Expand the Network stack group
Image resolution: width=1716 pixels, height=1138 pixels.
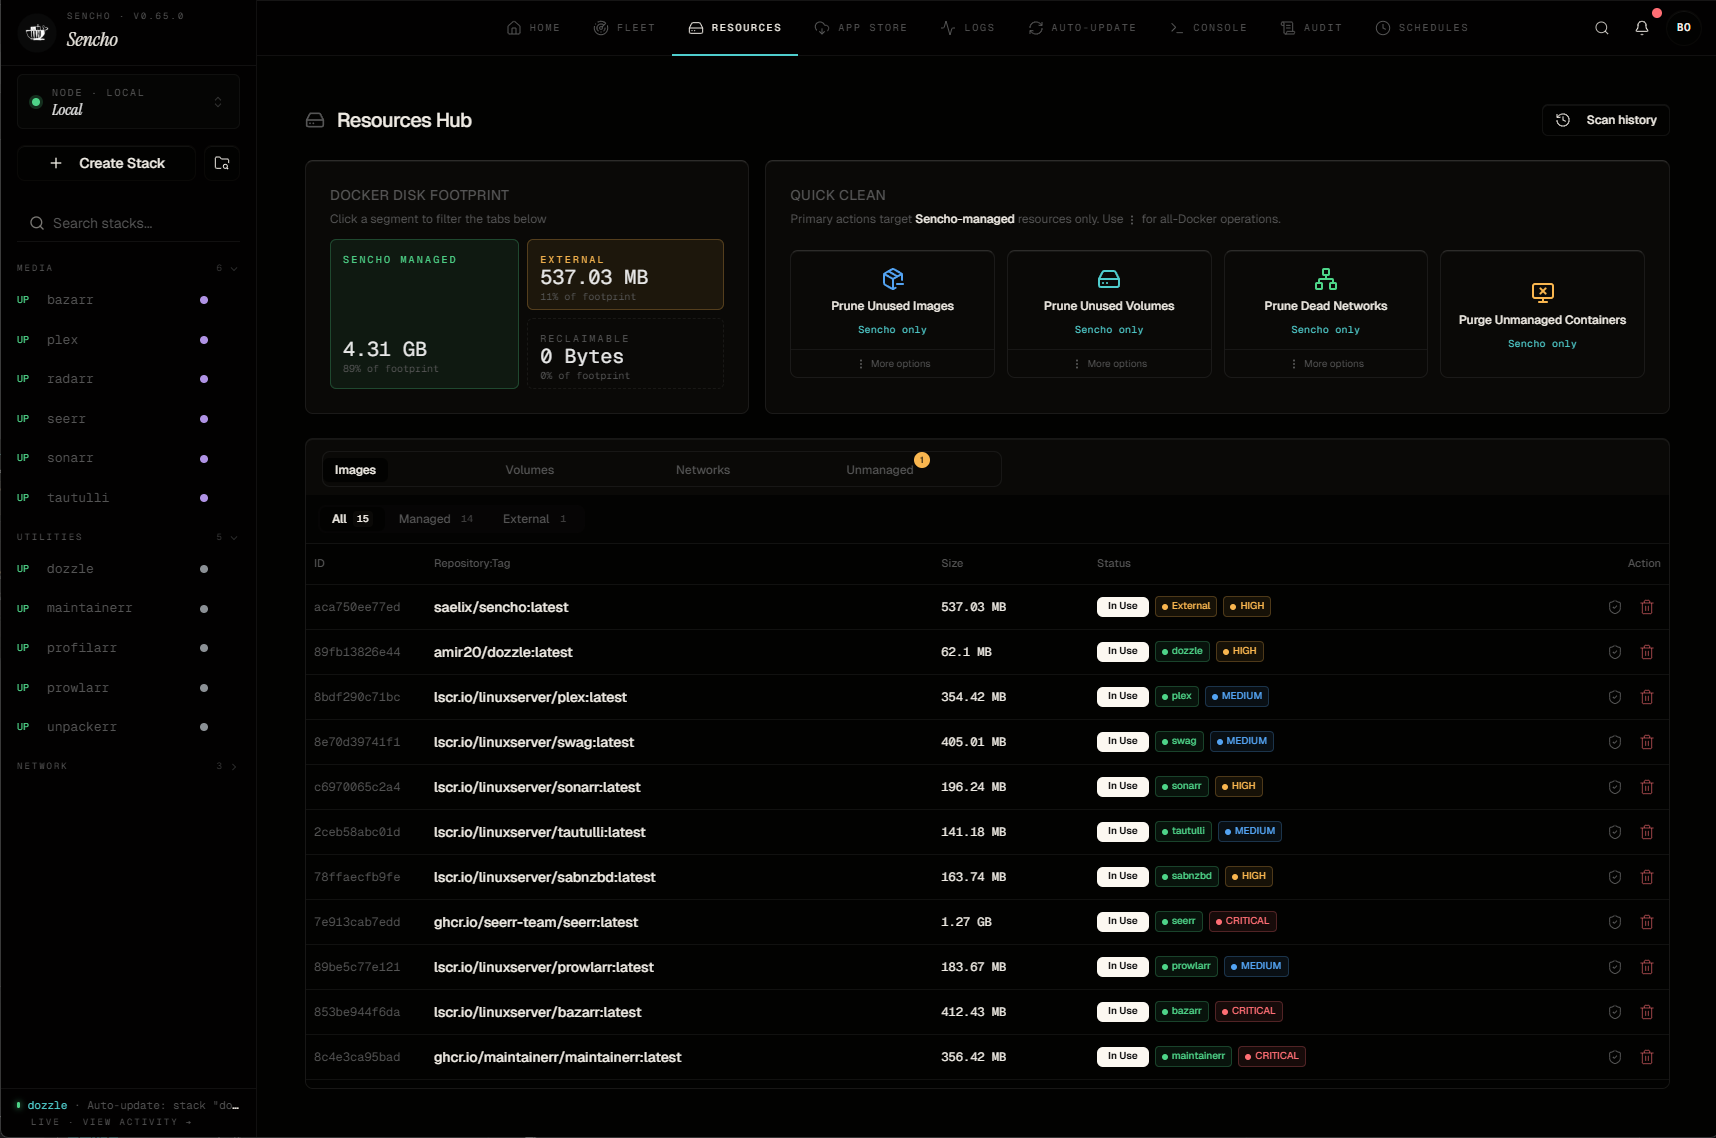click(x=128, y=766)
